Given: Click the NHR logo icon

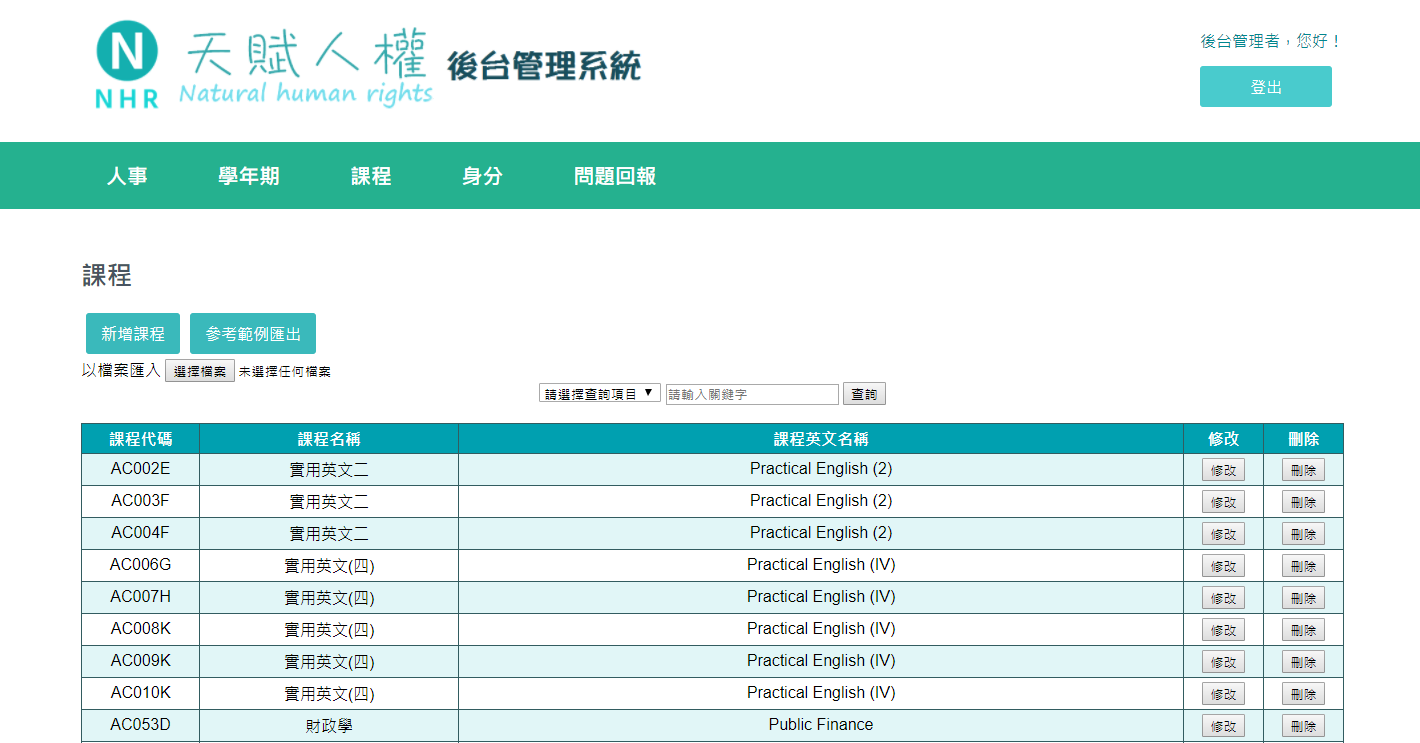Looking at the screenshot, I should (x=127, y=64).
